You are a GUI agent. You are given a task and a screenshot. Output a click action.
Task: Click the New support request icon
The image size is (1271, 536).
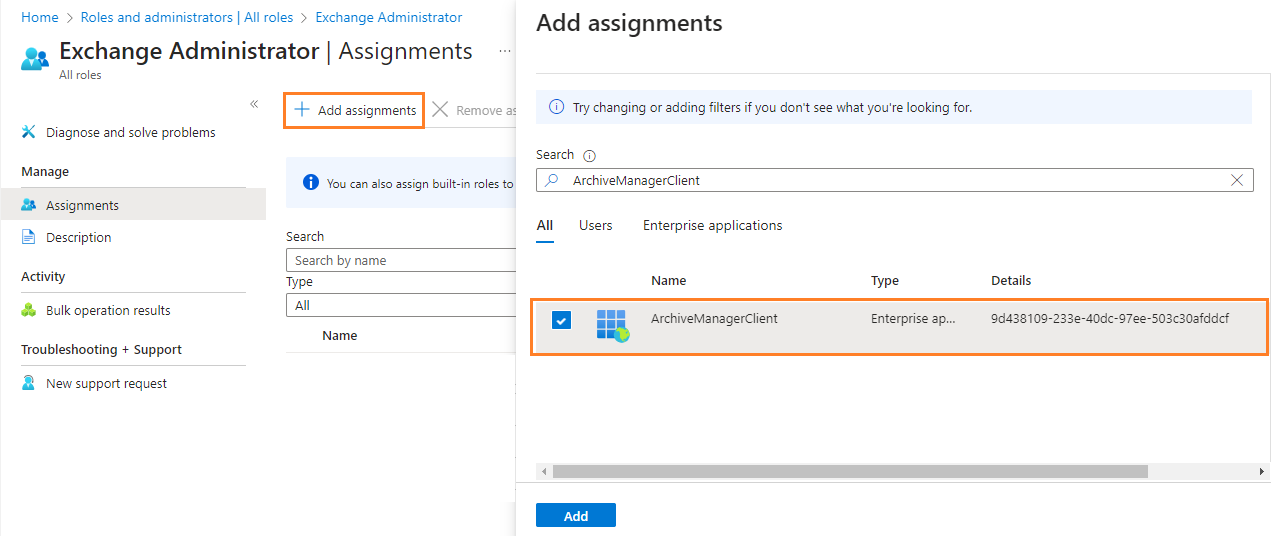(x=29, y=383)
